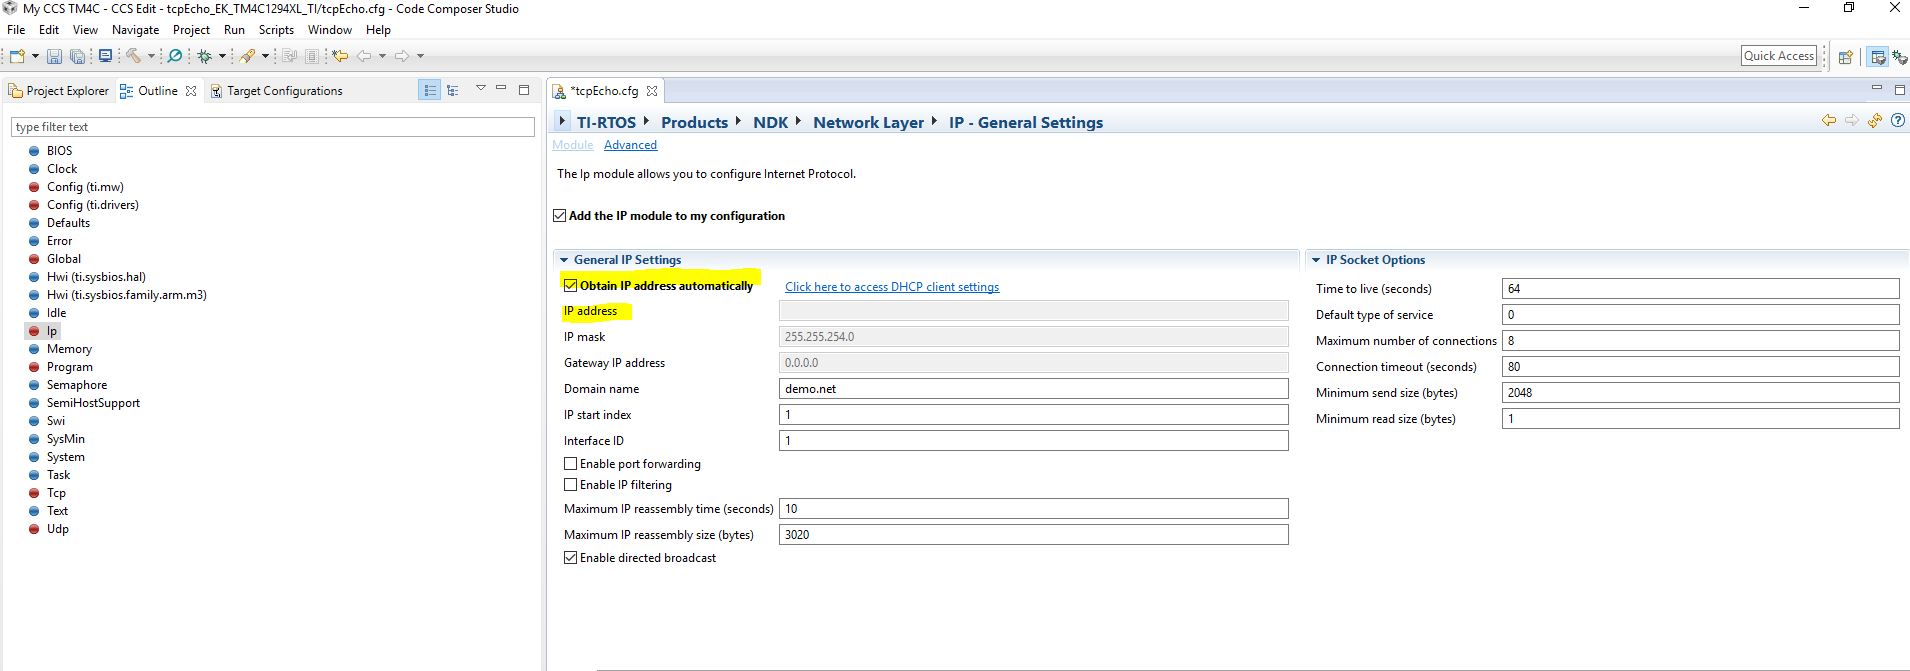Open the New file dropdown arrow
This screenshot has height=671, width=1910.
pos(35,56)
